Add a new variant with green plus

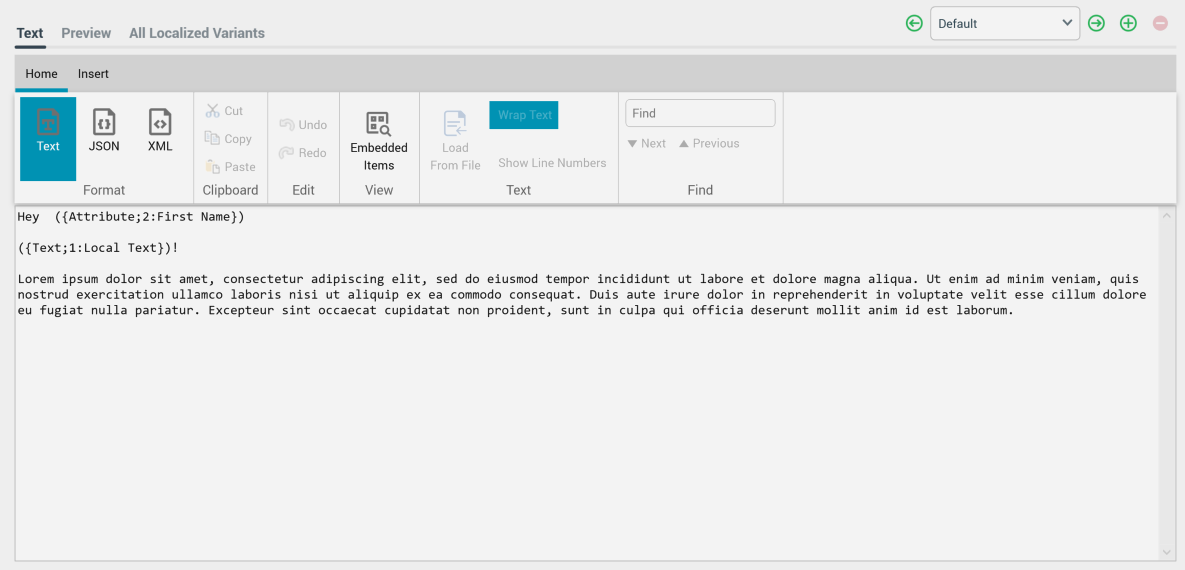(1128, 23)
